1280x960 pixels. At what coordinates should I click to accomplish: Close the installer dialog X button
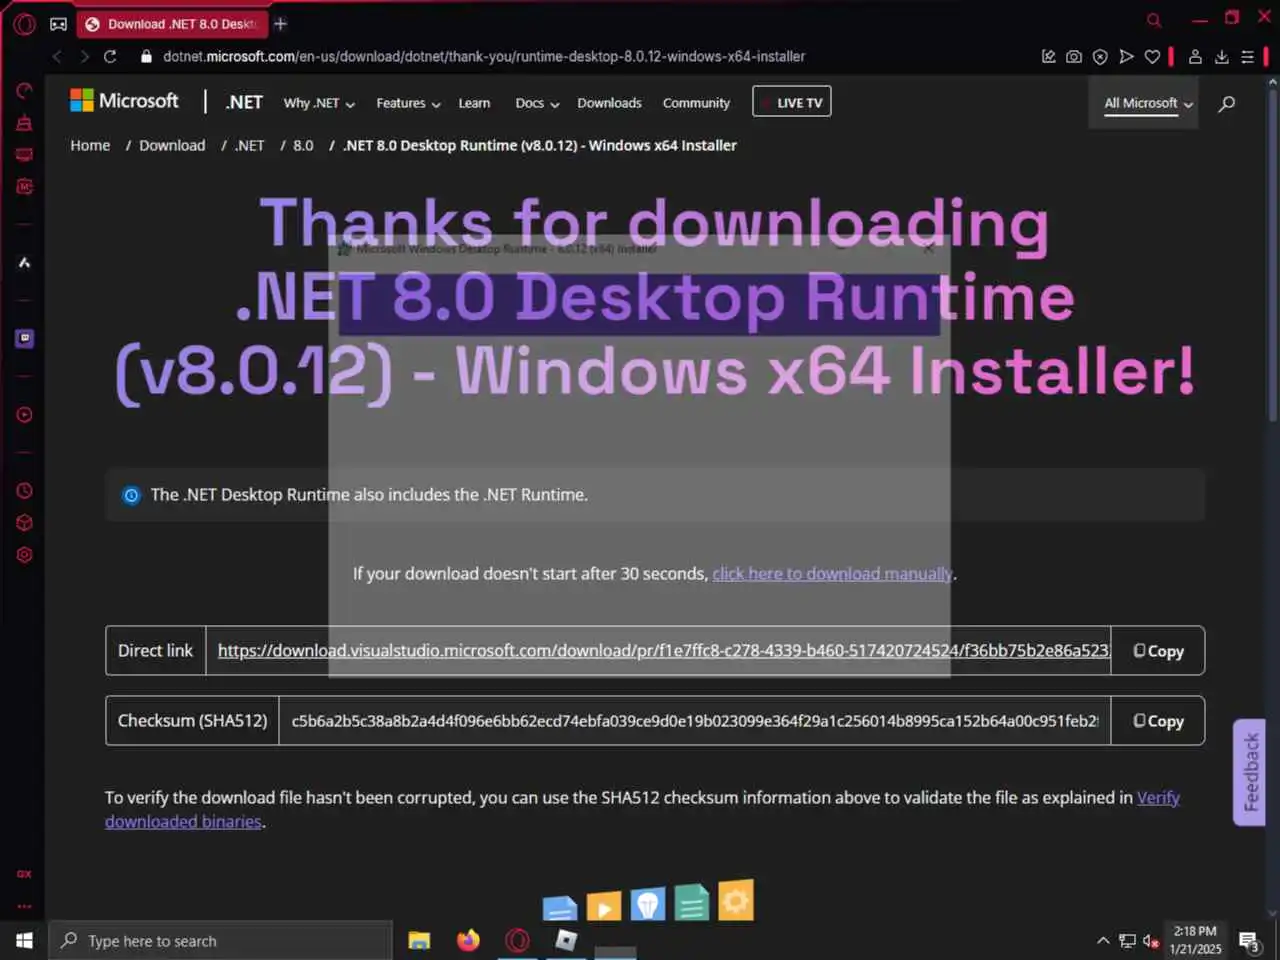pyautogui.click(x=928, y=248)
